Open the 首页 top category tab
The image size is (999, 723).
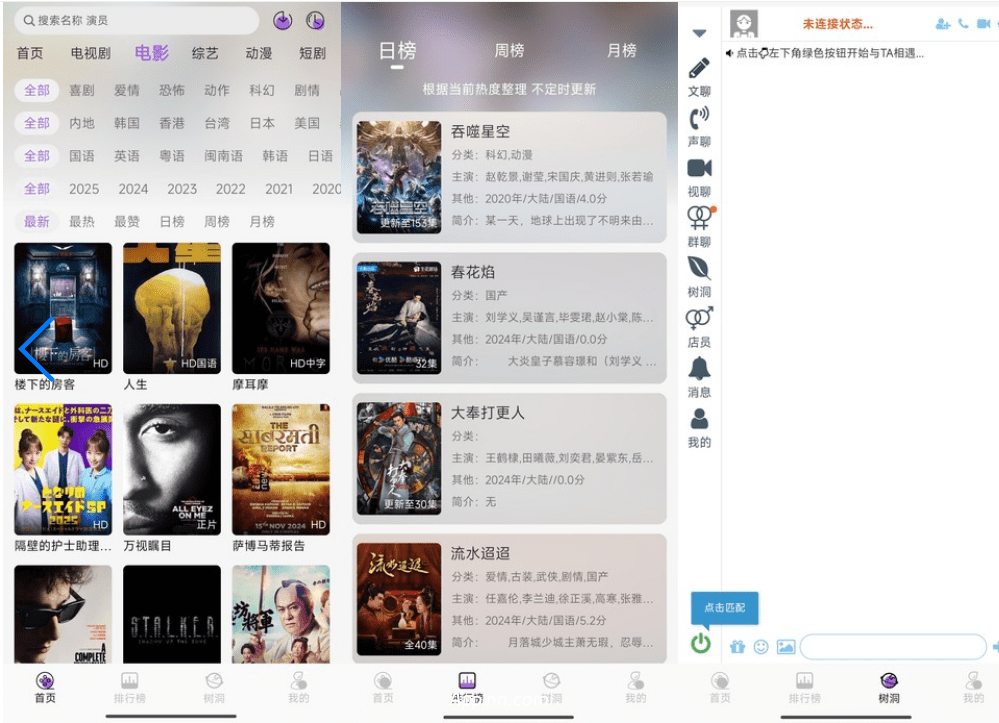pos(30,54)
